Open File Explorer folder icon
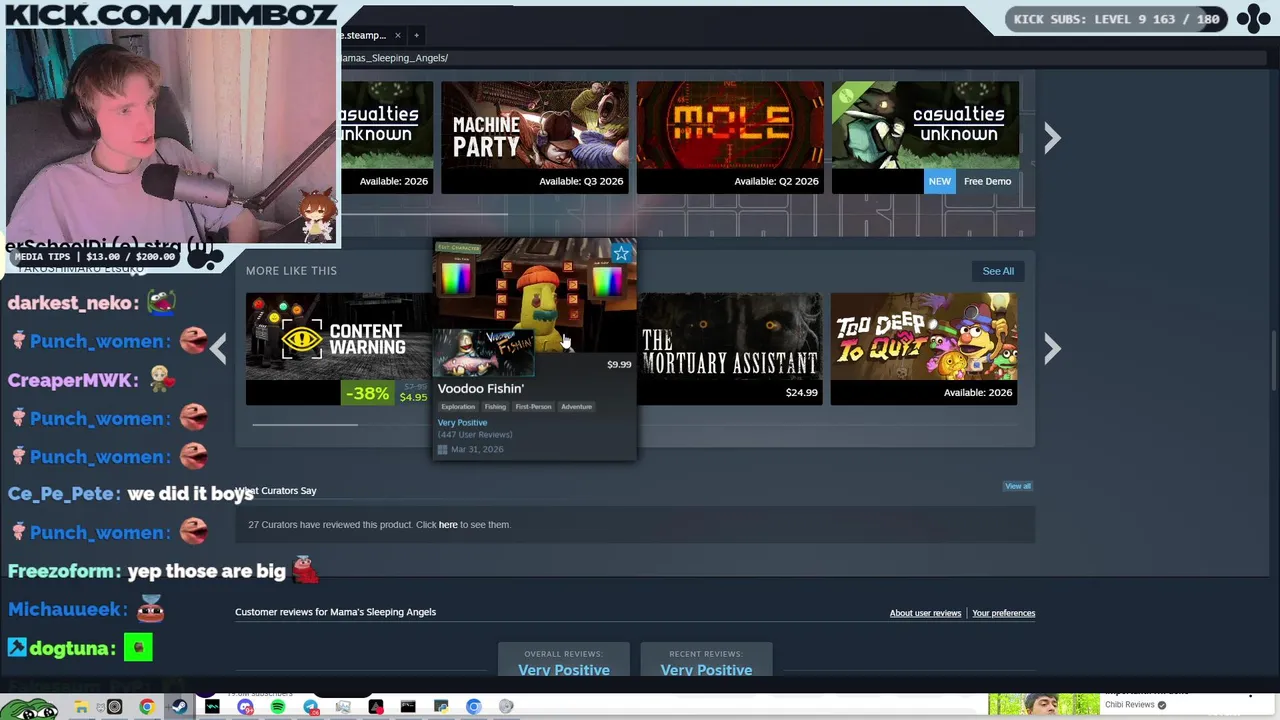 (81, 707)
